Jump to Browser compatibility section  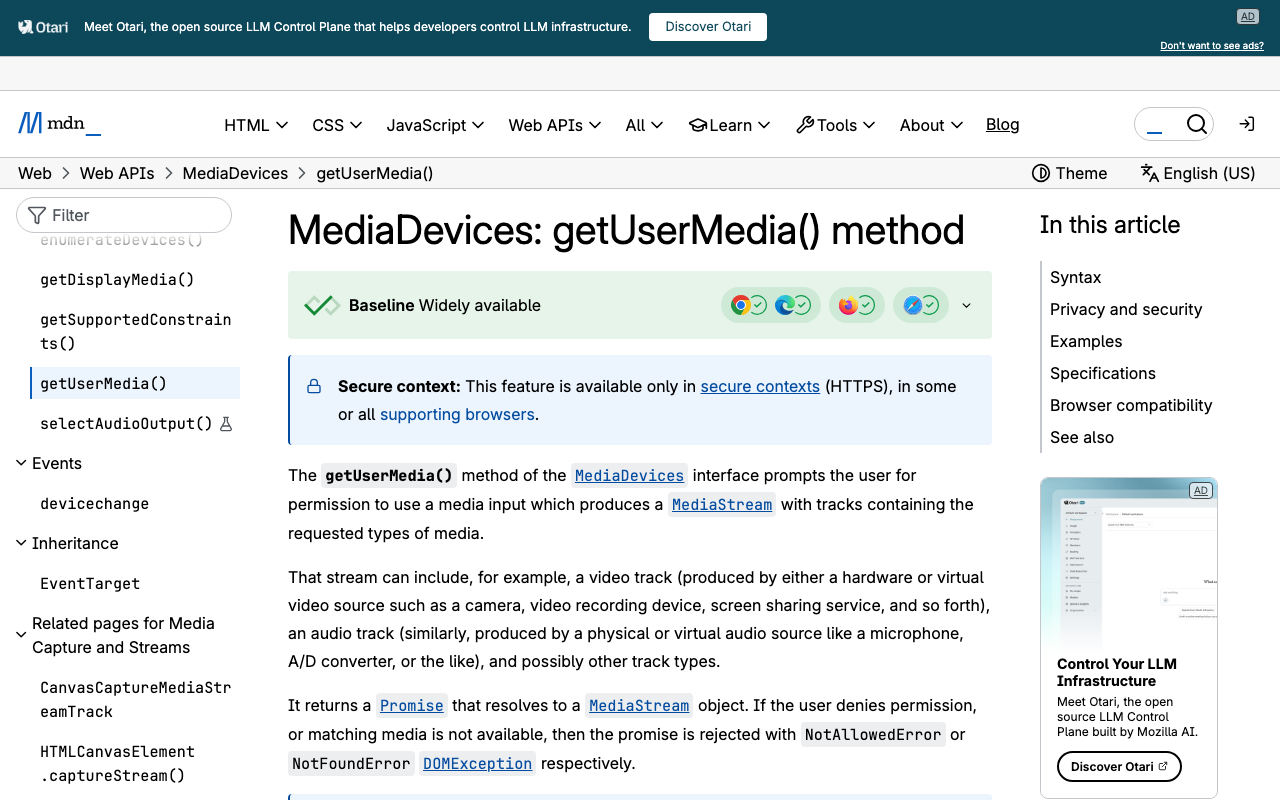1131,405
